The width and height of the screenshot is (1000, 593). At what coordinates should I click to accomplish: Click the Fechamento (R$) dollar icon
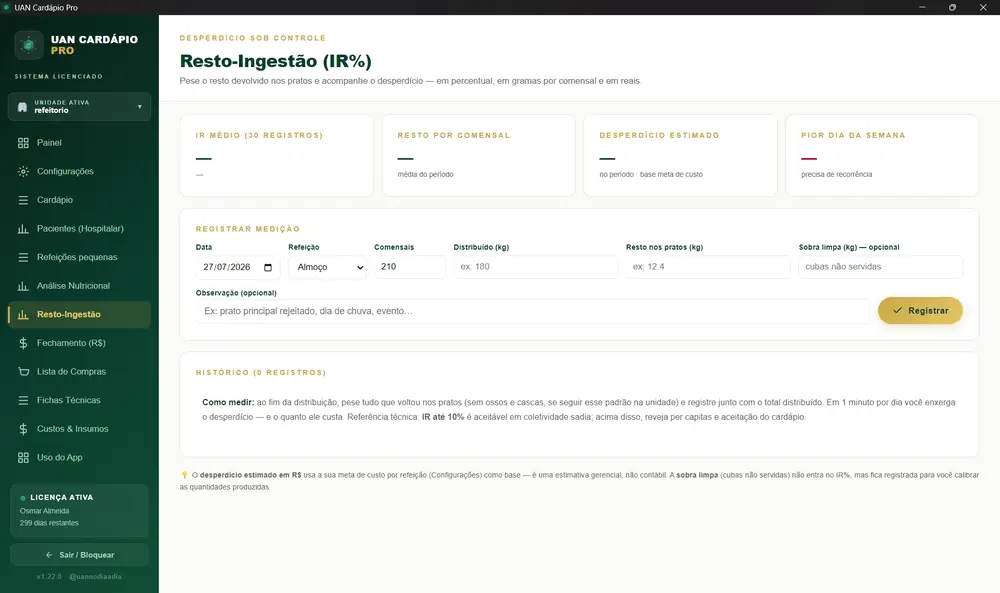pyautogui.click(x=24, y=343)
